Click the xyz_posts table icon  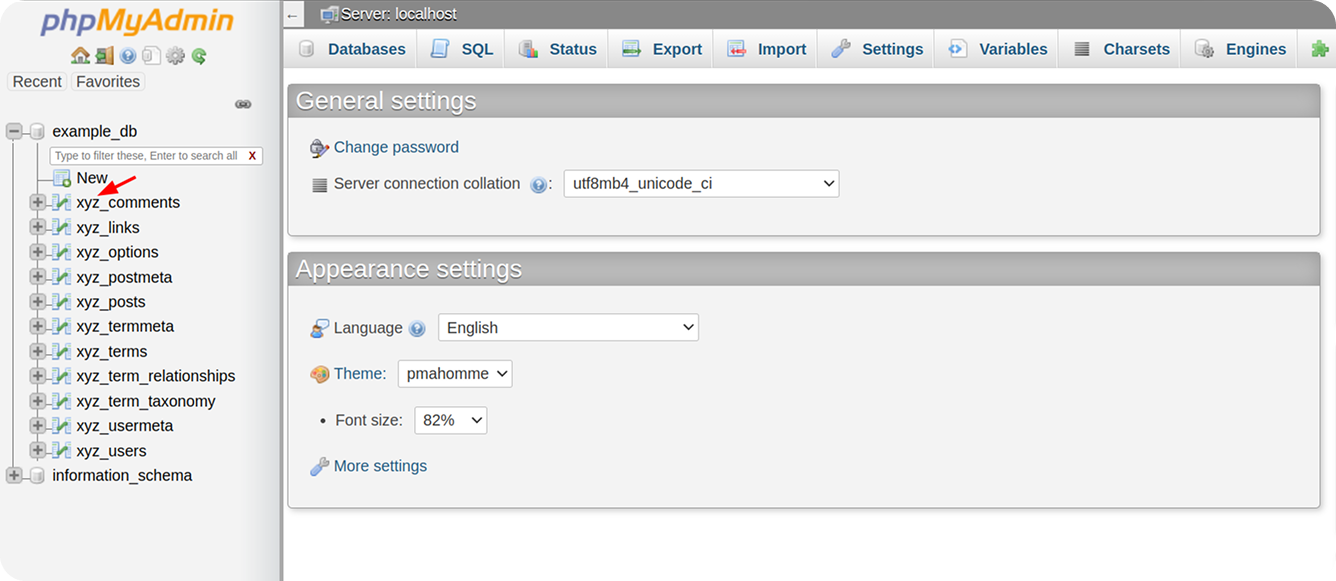coord(61,301)
